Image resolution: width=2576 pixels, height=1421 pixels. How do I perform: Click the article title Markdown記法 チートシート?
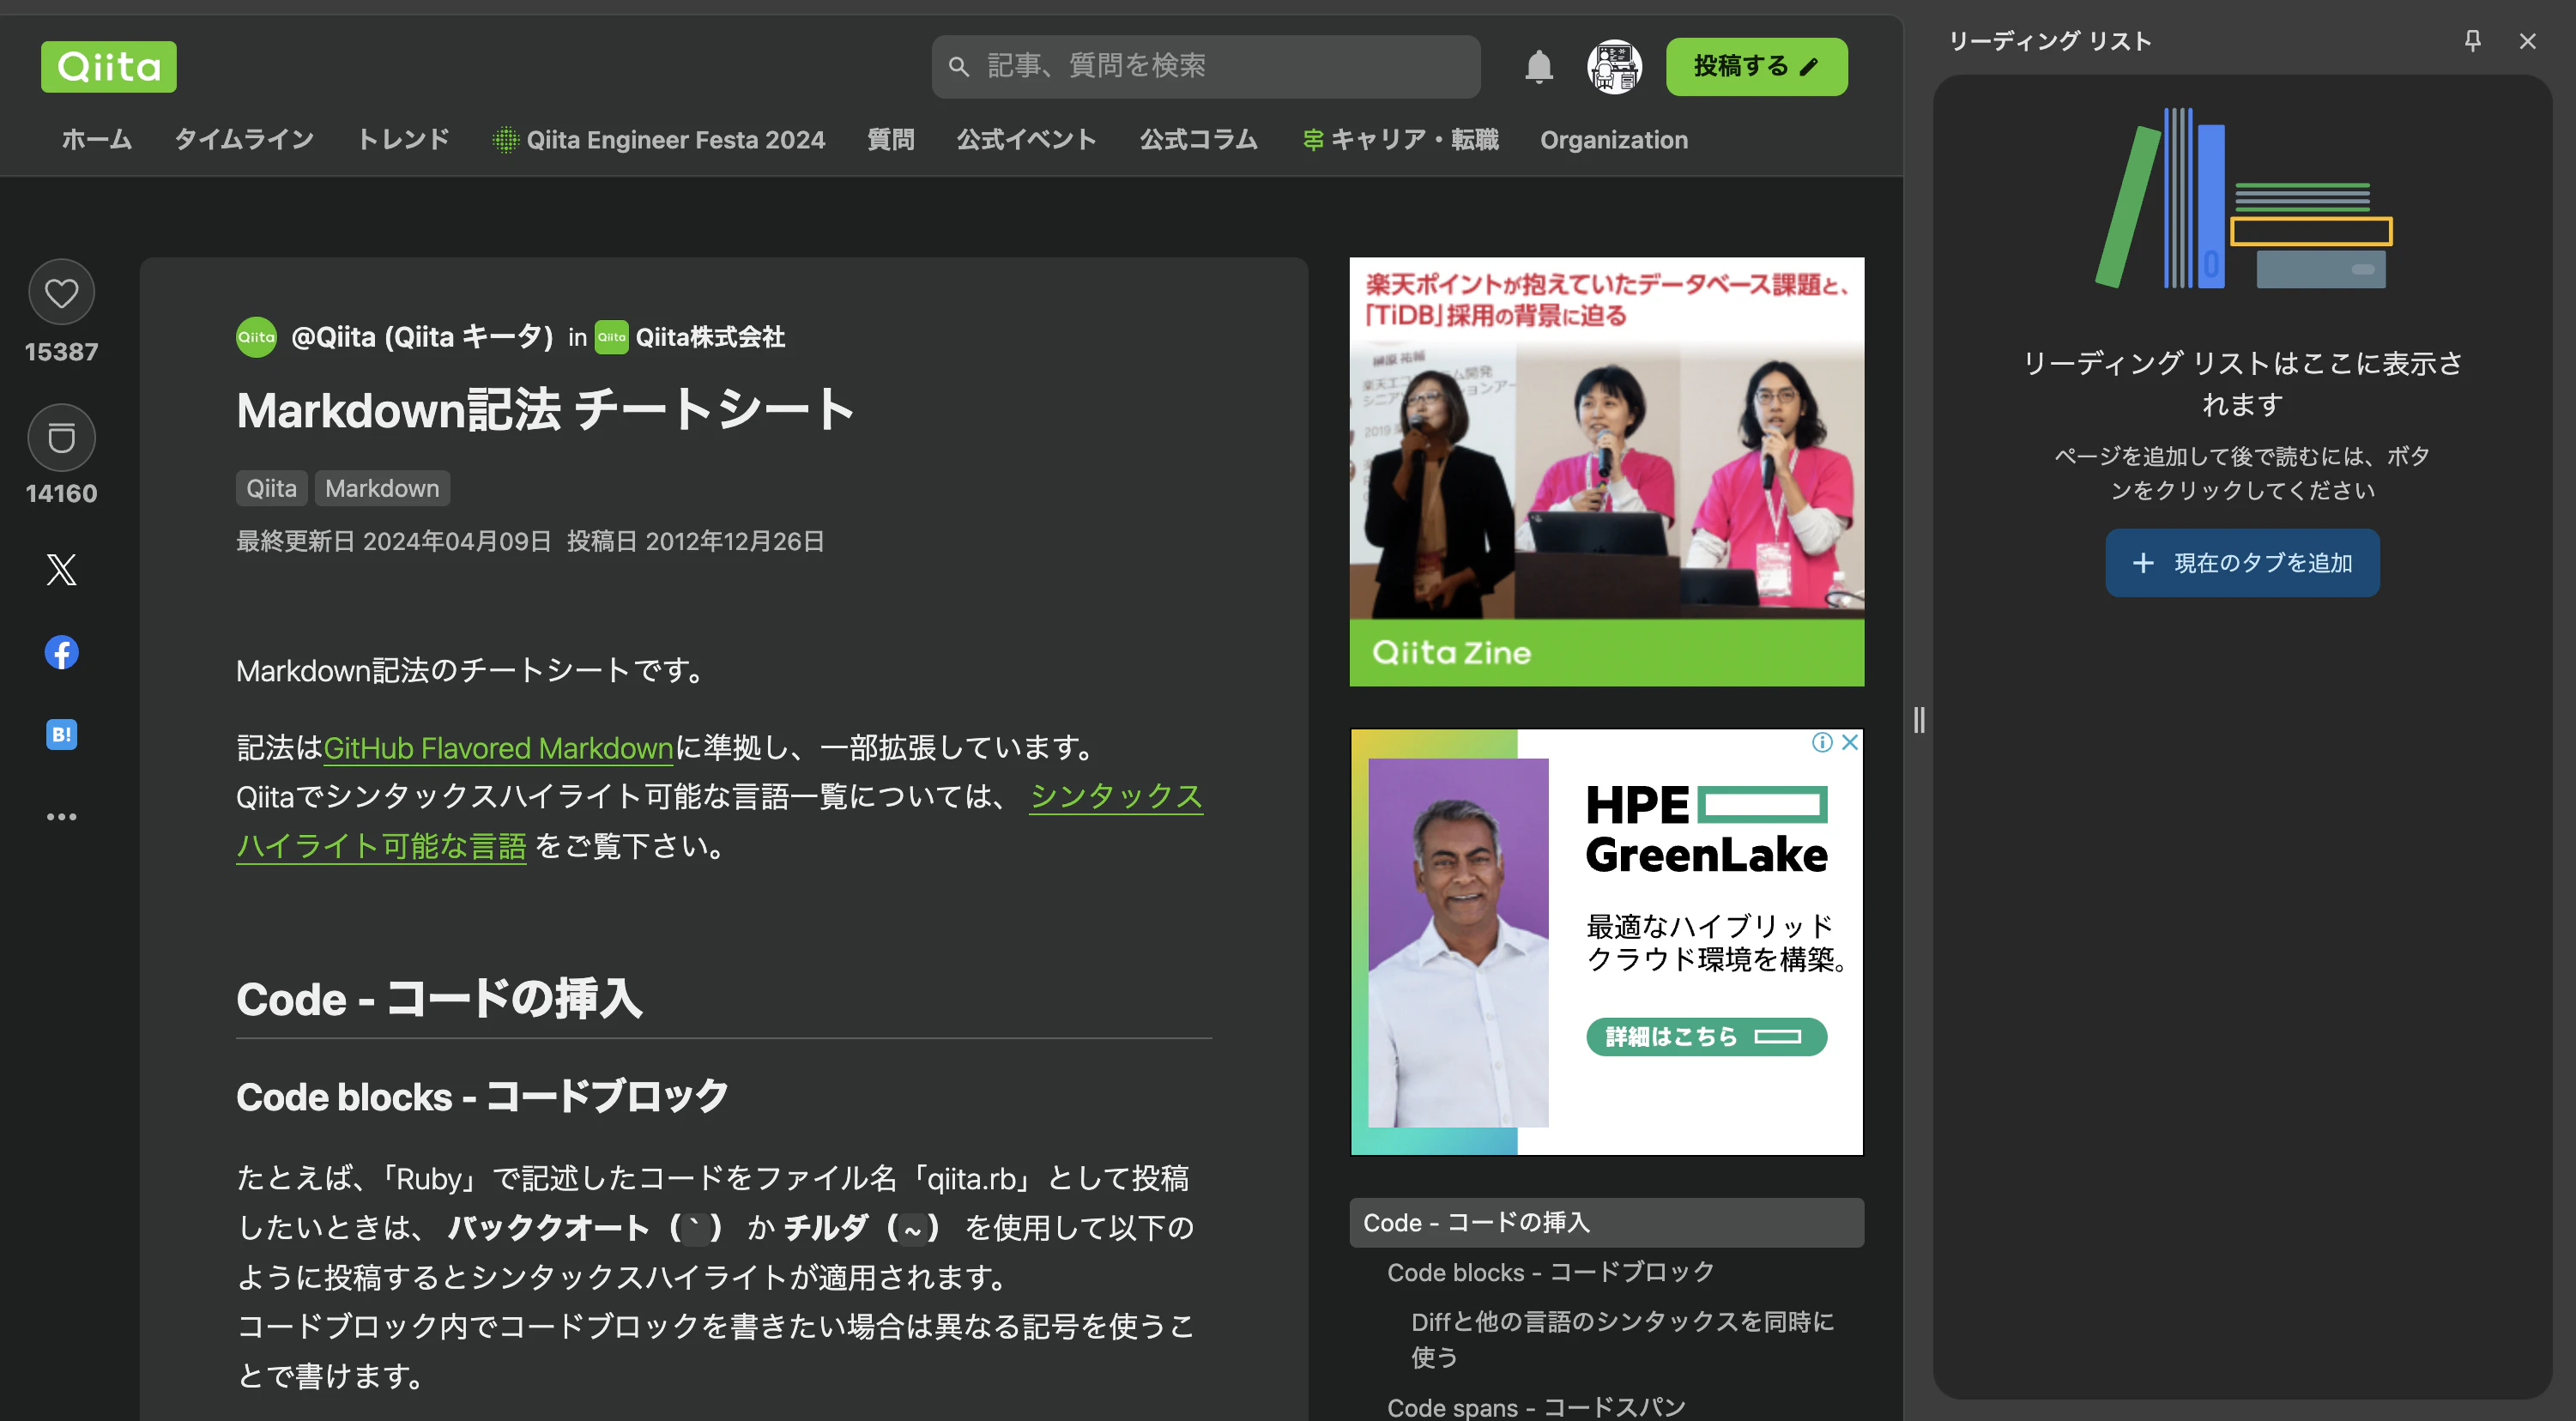coord(545,410)
